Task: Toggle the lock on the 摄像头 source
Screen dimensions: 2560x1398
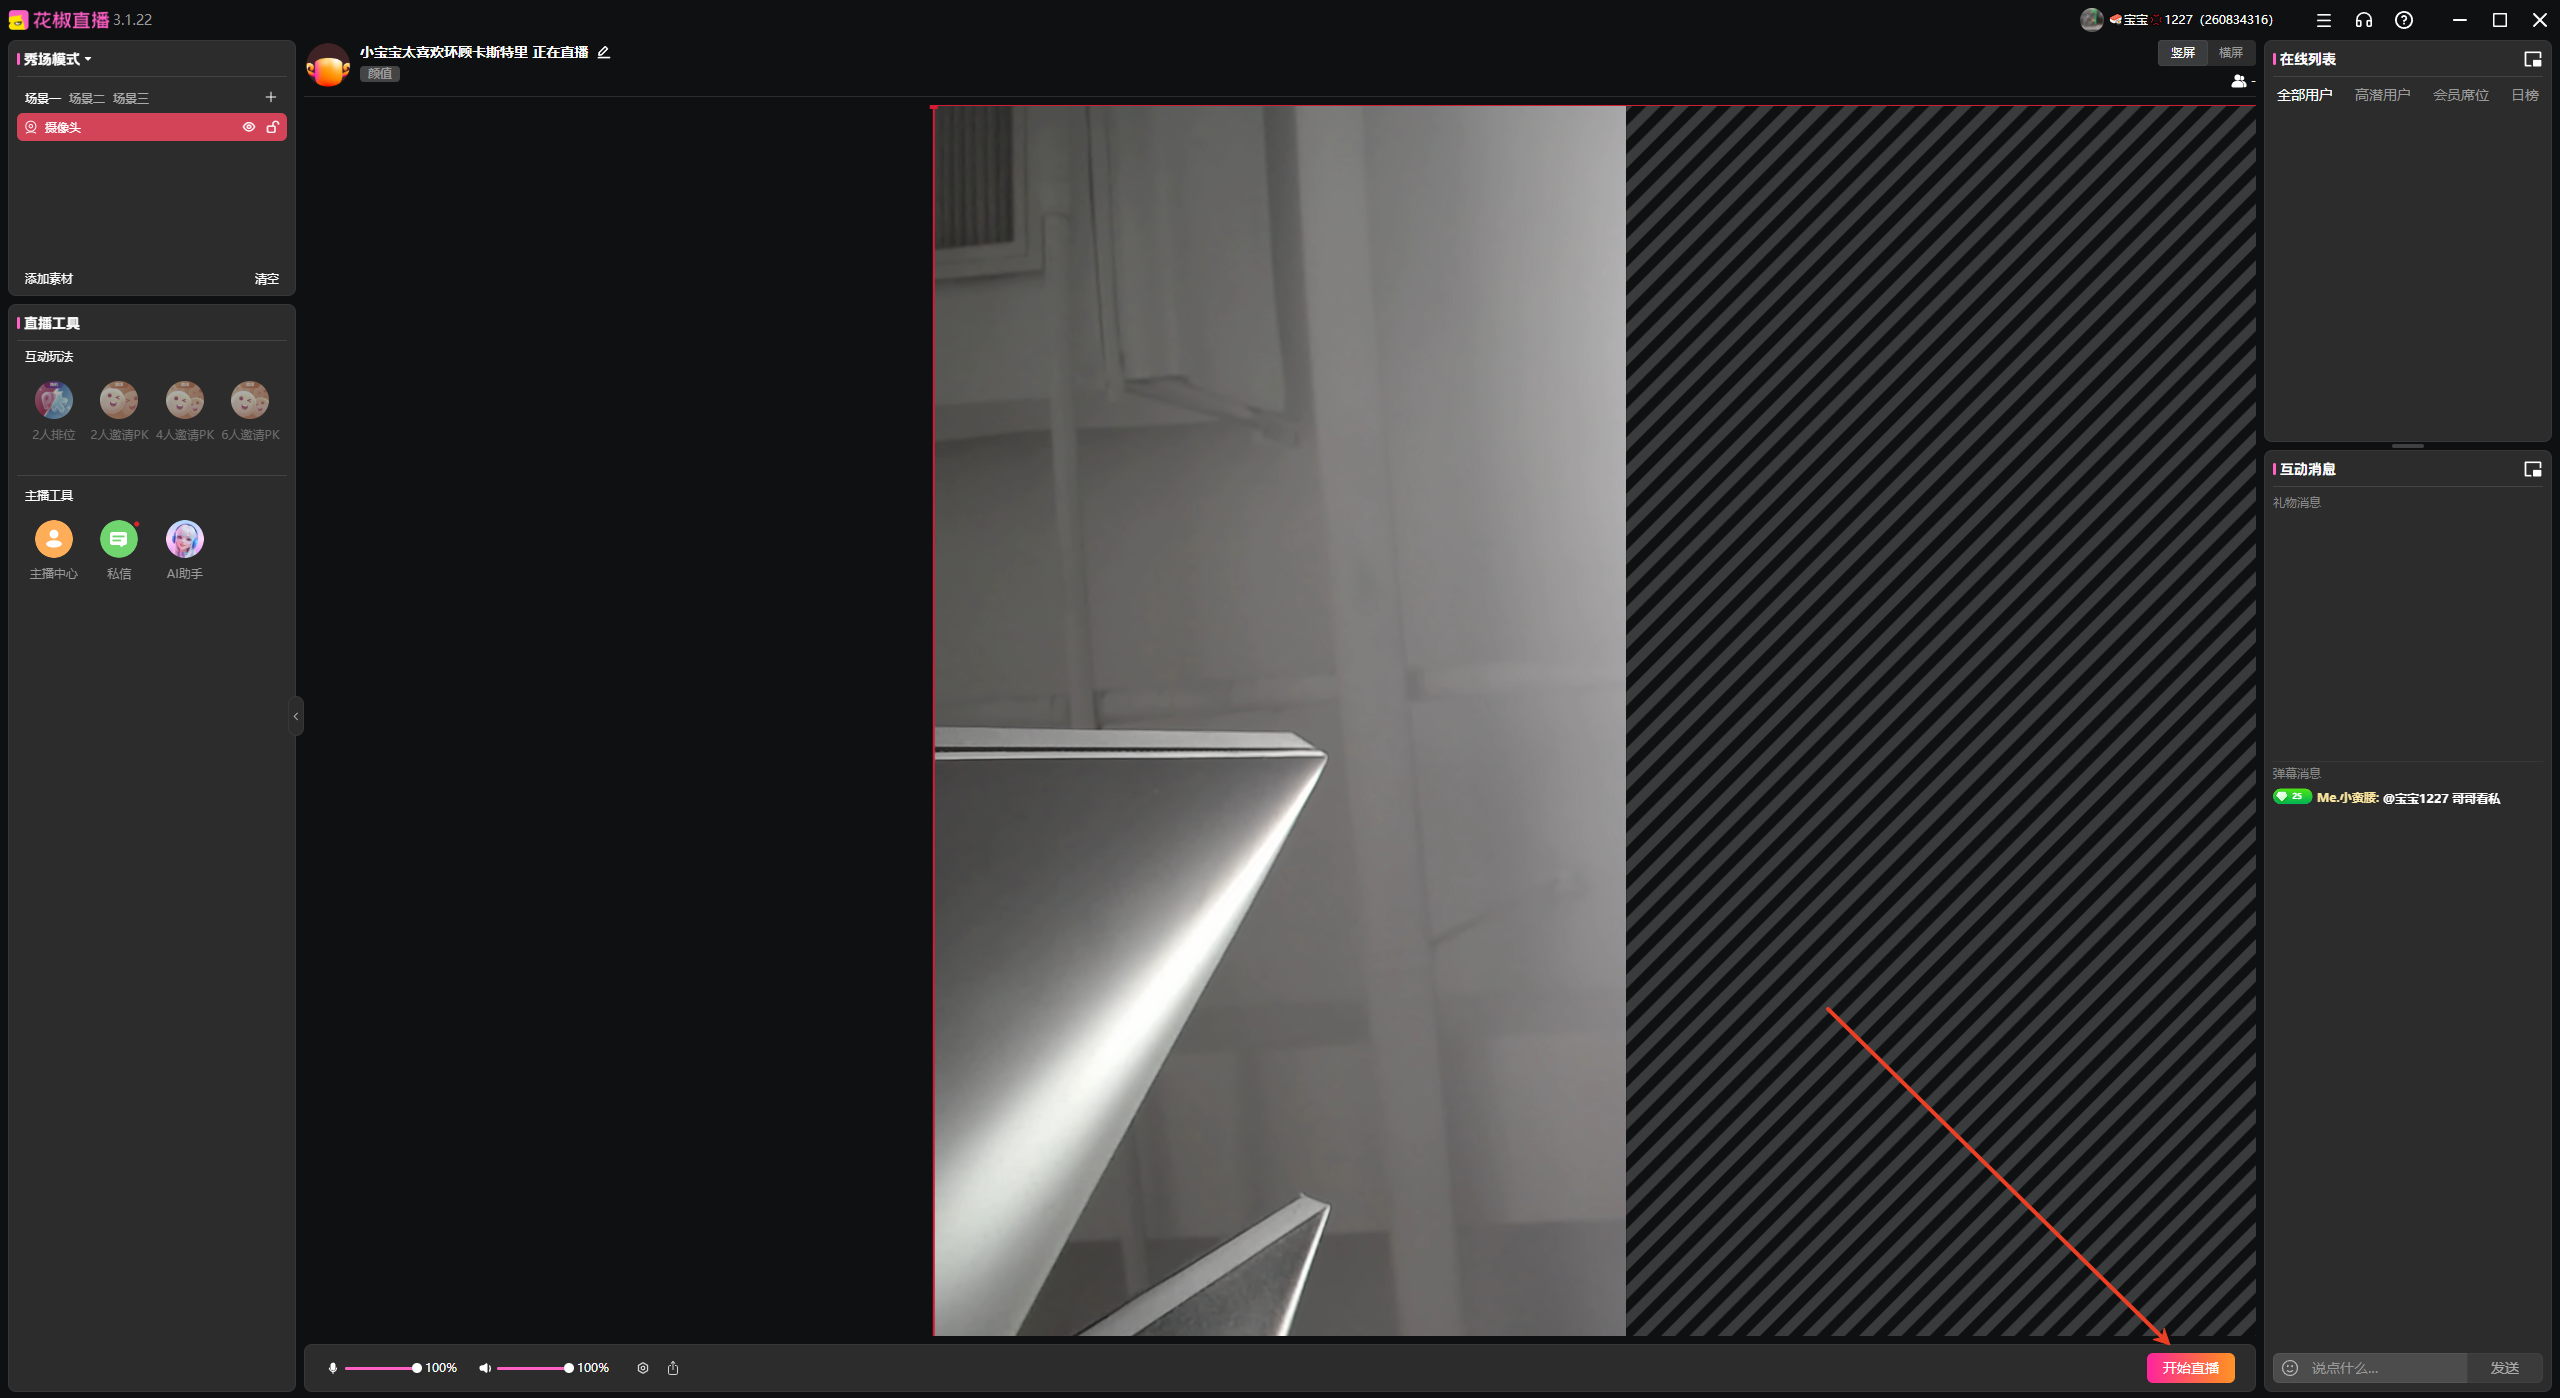Action: 272,127
